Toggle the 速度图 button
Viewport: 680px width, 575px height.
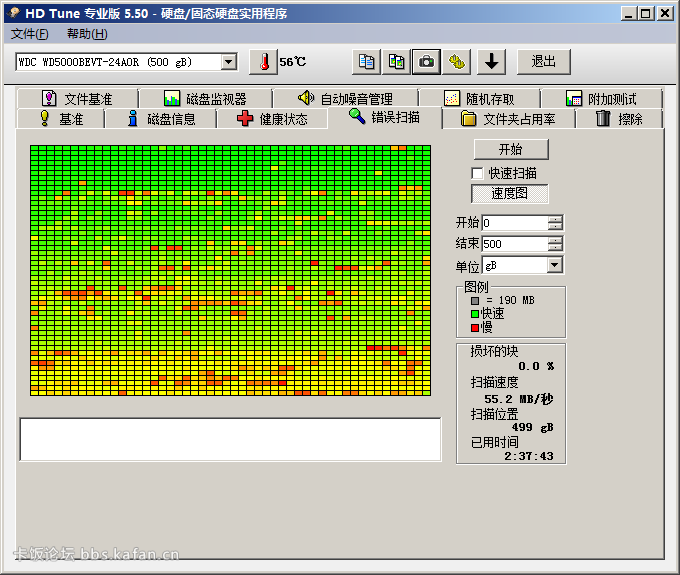[x=510, y=193]
